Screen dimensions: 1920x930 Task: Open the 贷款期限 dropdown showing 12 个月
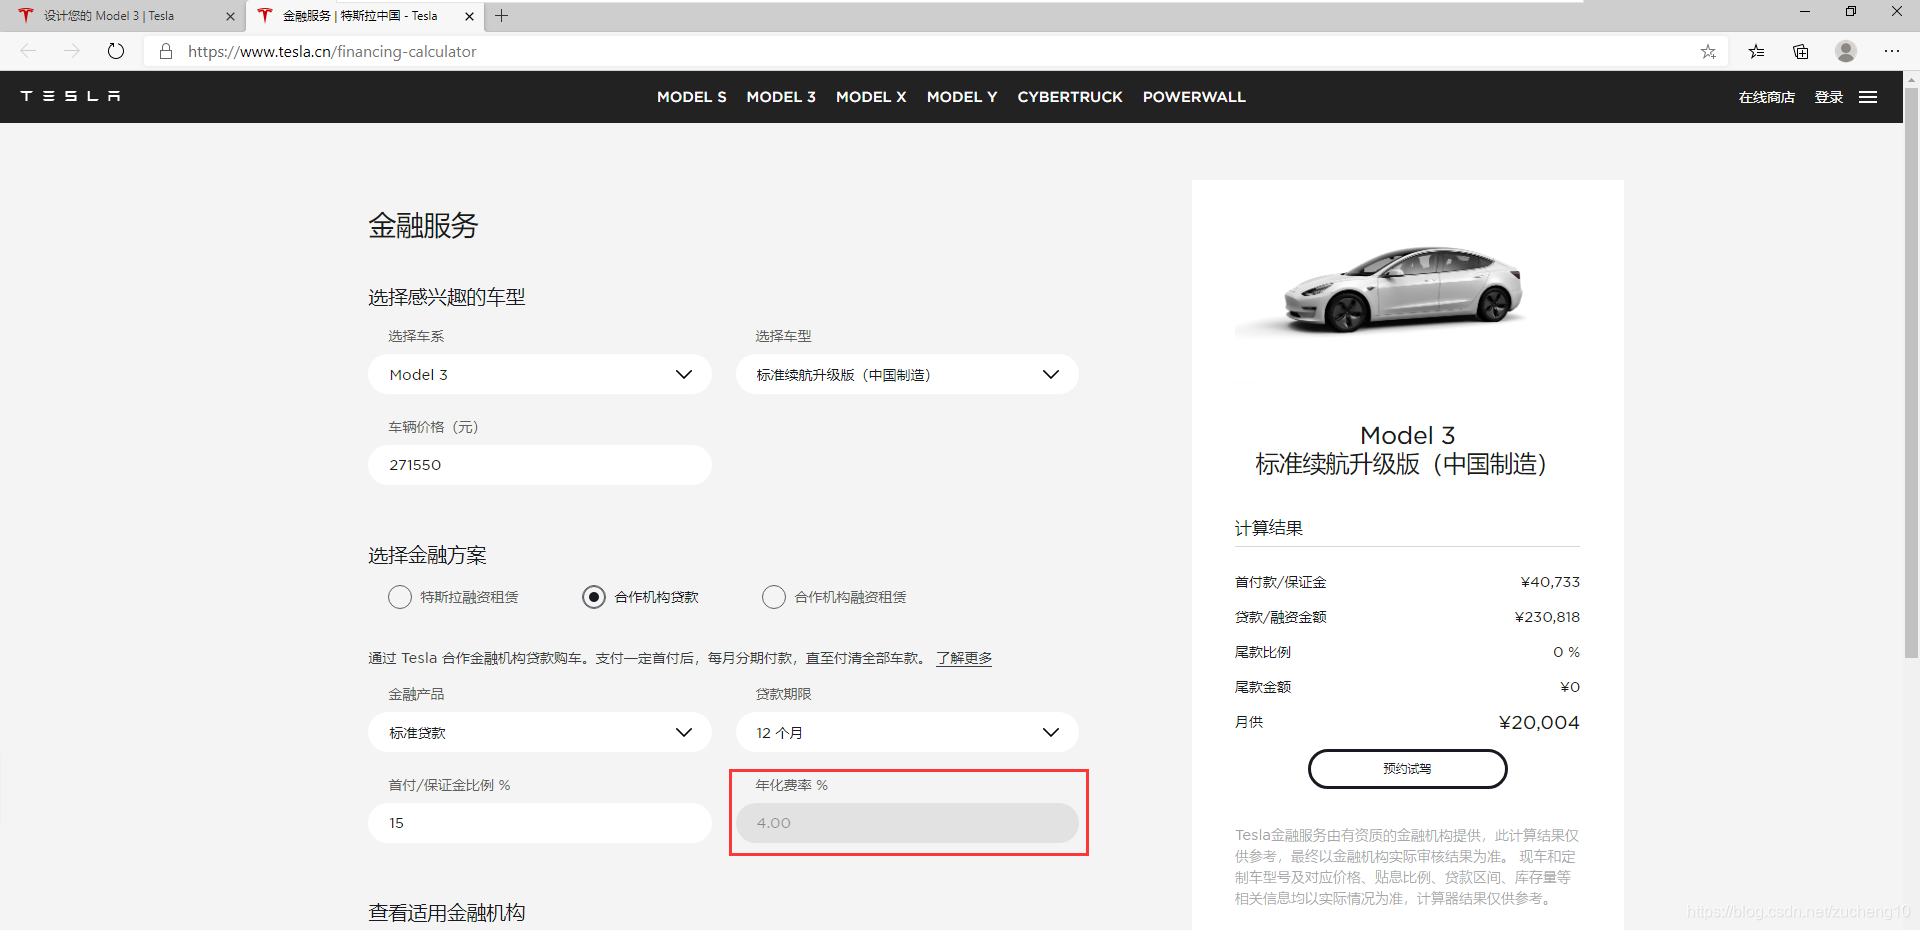pyautogui.click(x=907, y=732)
